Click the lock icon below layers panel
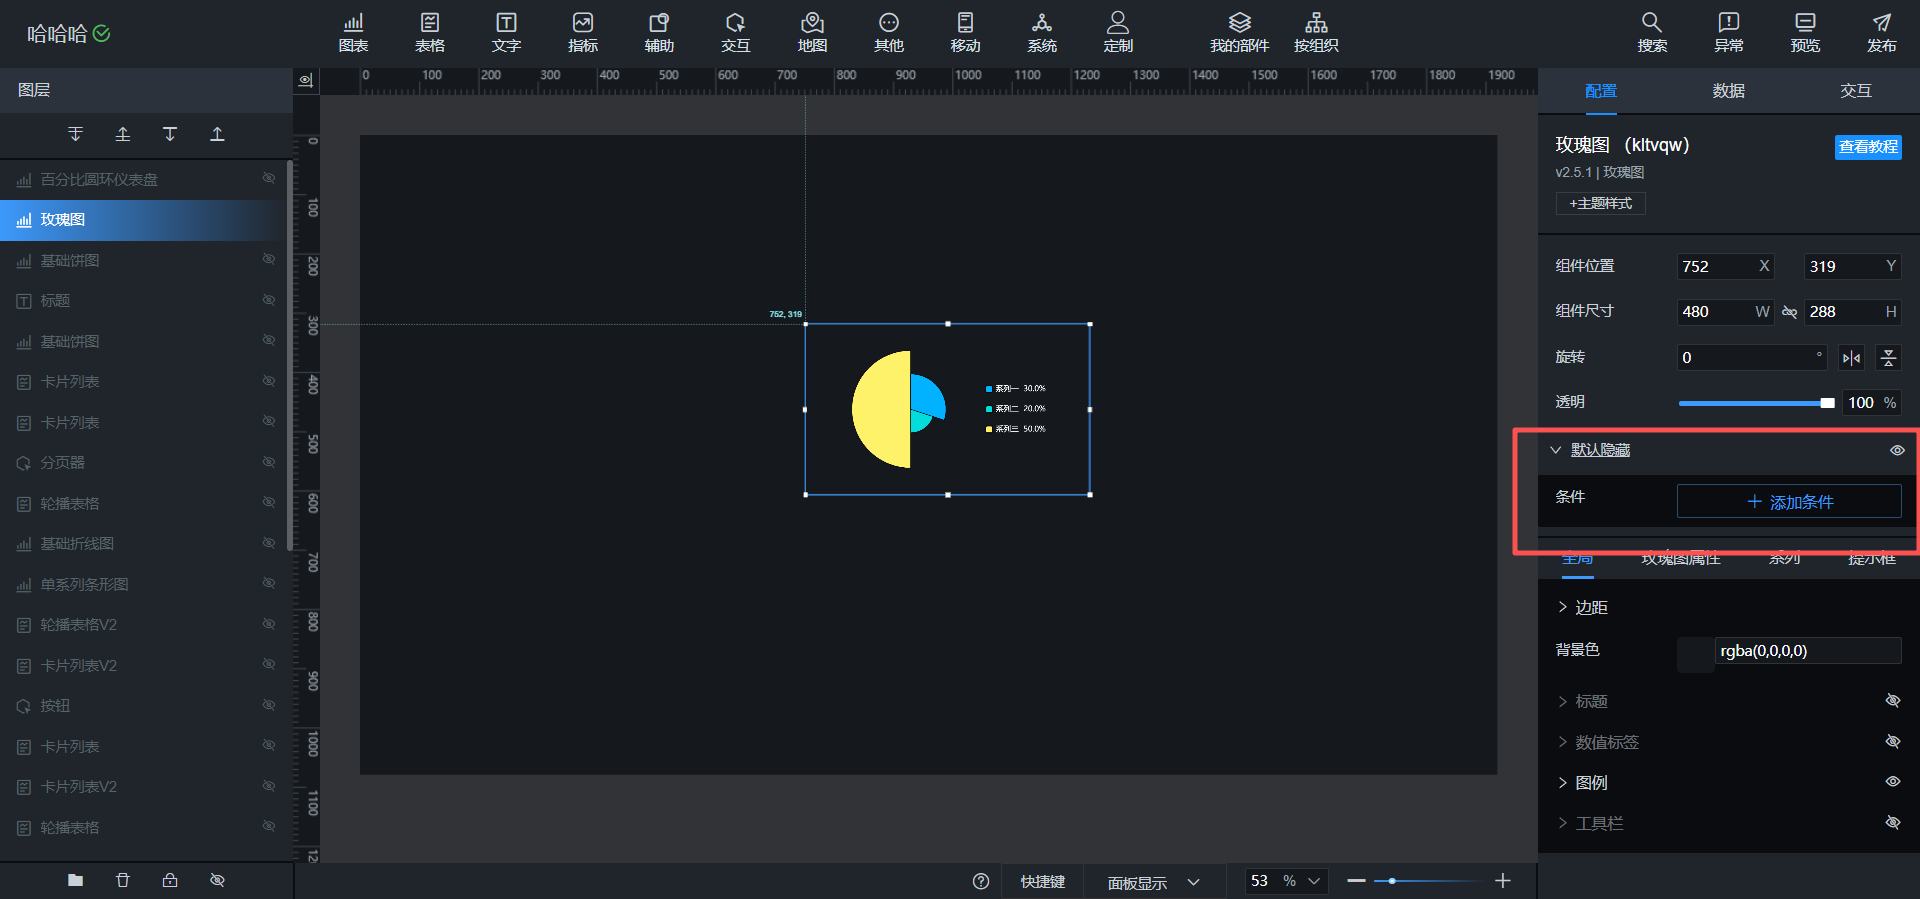1920x899 pixels. (170, 880)
